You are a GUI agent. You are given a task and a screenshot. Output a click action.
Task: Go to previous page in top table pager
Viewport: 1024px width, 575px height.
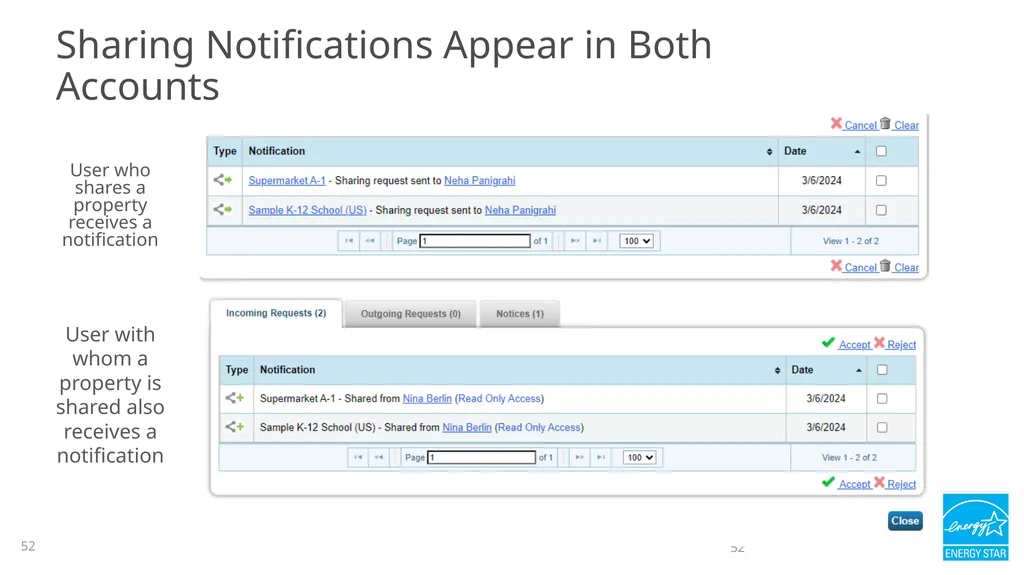click(370, 240)
